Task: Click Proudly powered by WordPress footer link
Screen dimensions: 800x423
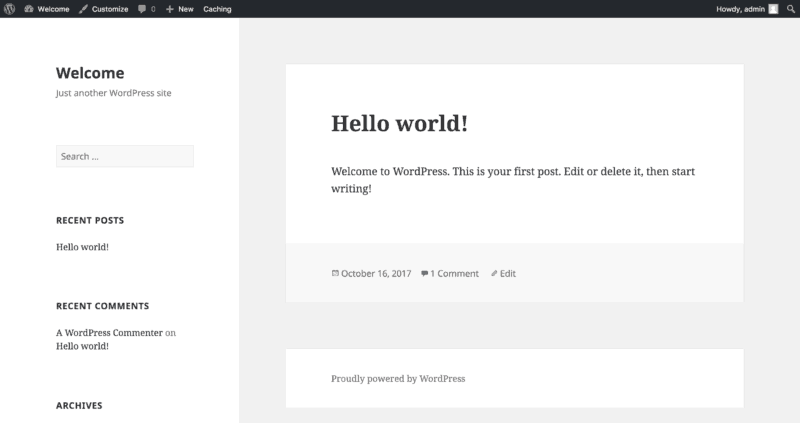Action: 398,379
